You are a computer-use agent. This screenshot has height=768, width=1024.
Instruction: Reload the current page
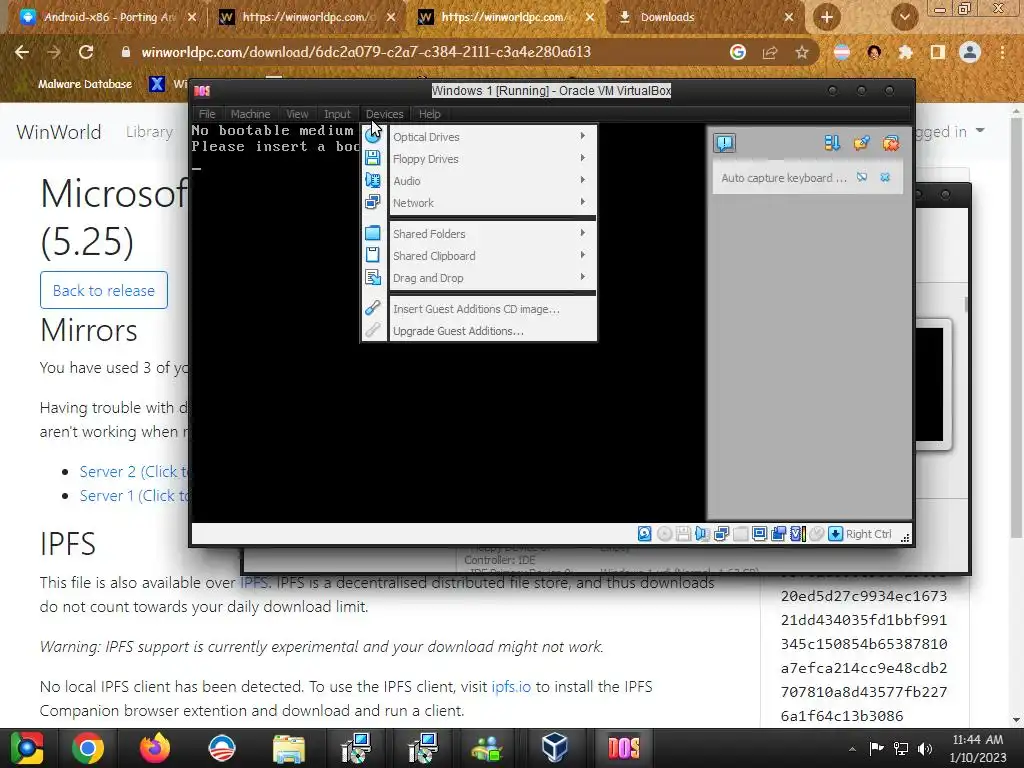86,52
